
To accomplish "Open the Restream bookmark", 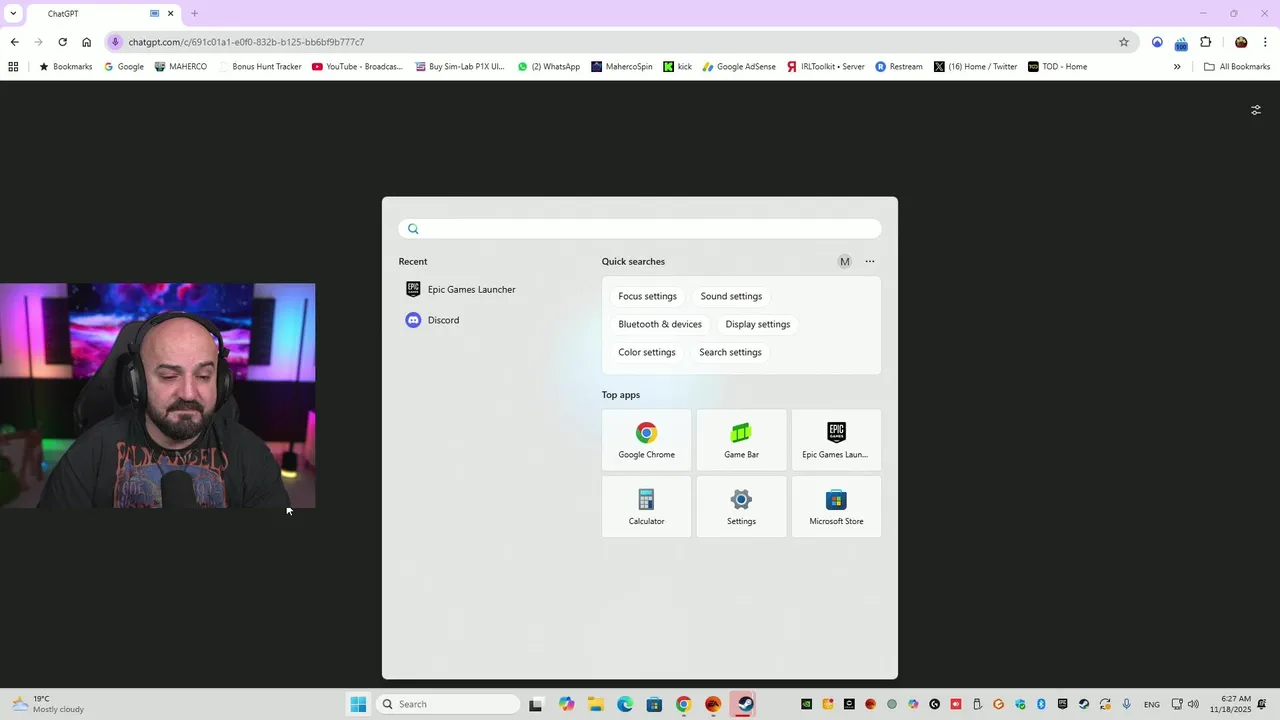I will pyautogui.click(x=899, y=67).
